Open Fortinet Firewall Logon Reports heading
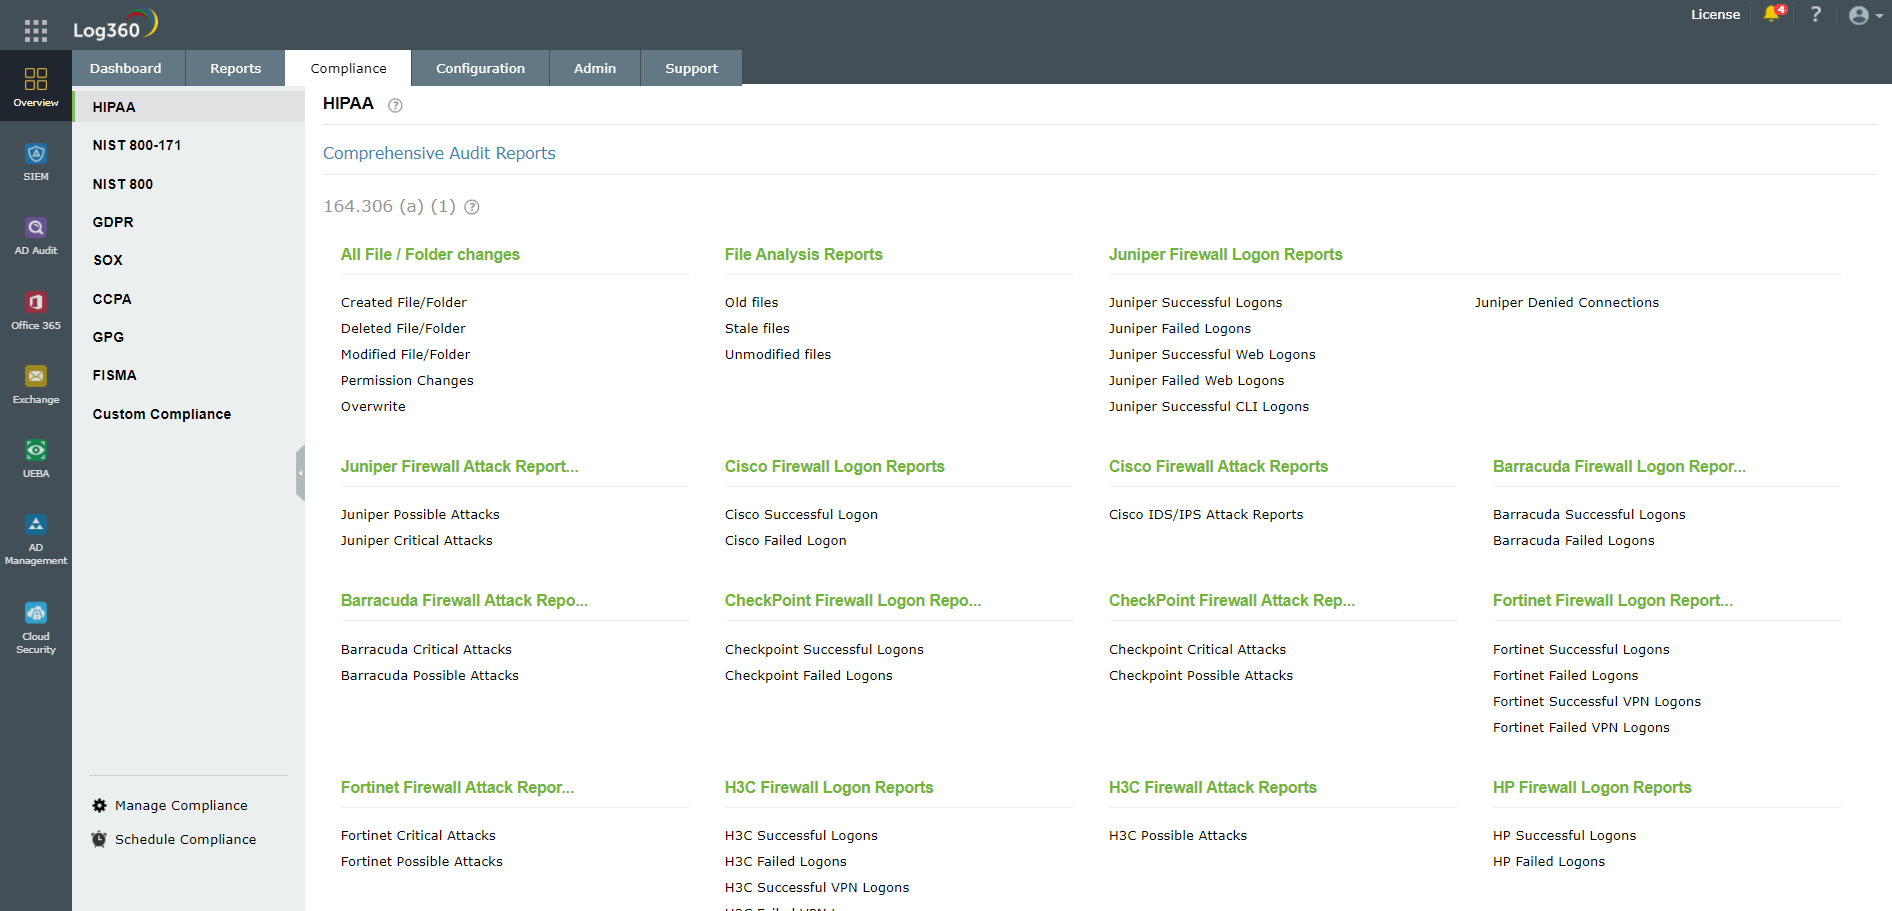The image size is (1892, 911). coord(1612,601)
